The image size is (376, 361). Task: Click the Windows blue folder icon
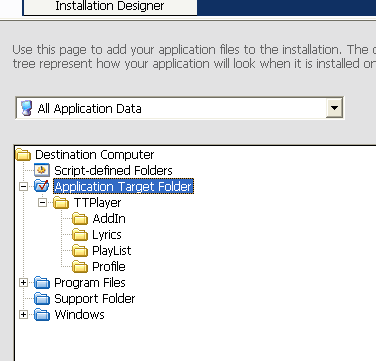42,315
